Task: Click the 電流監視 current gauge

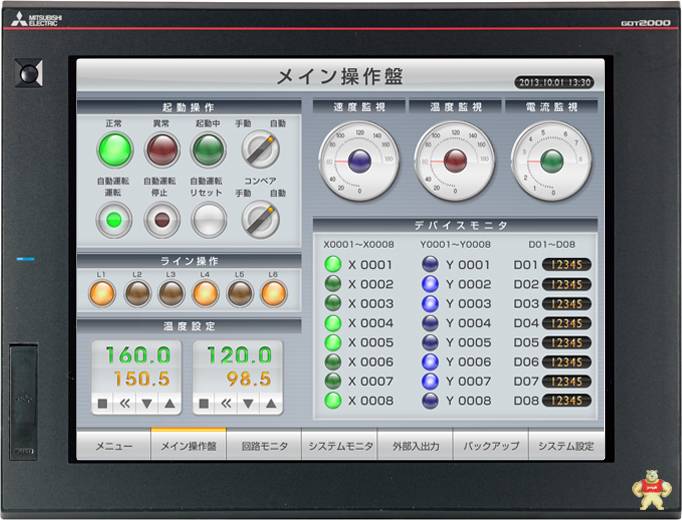Action: click(552, 161)
